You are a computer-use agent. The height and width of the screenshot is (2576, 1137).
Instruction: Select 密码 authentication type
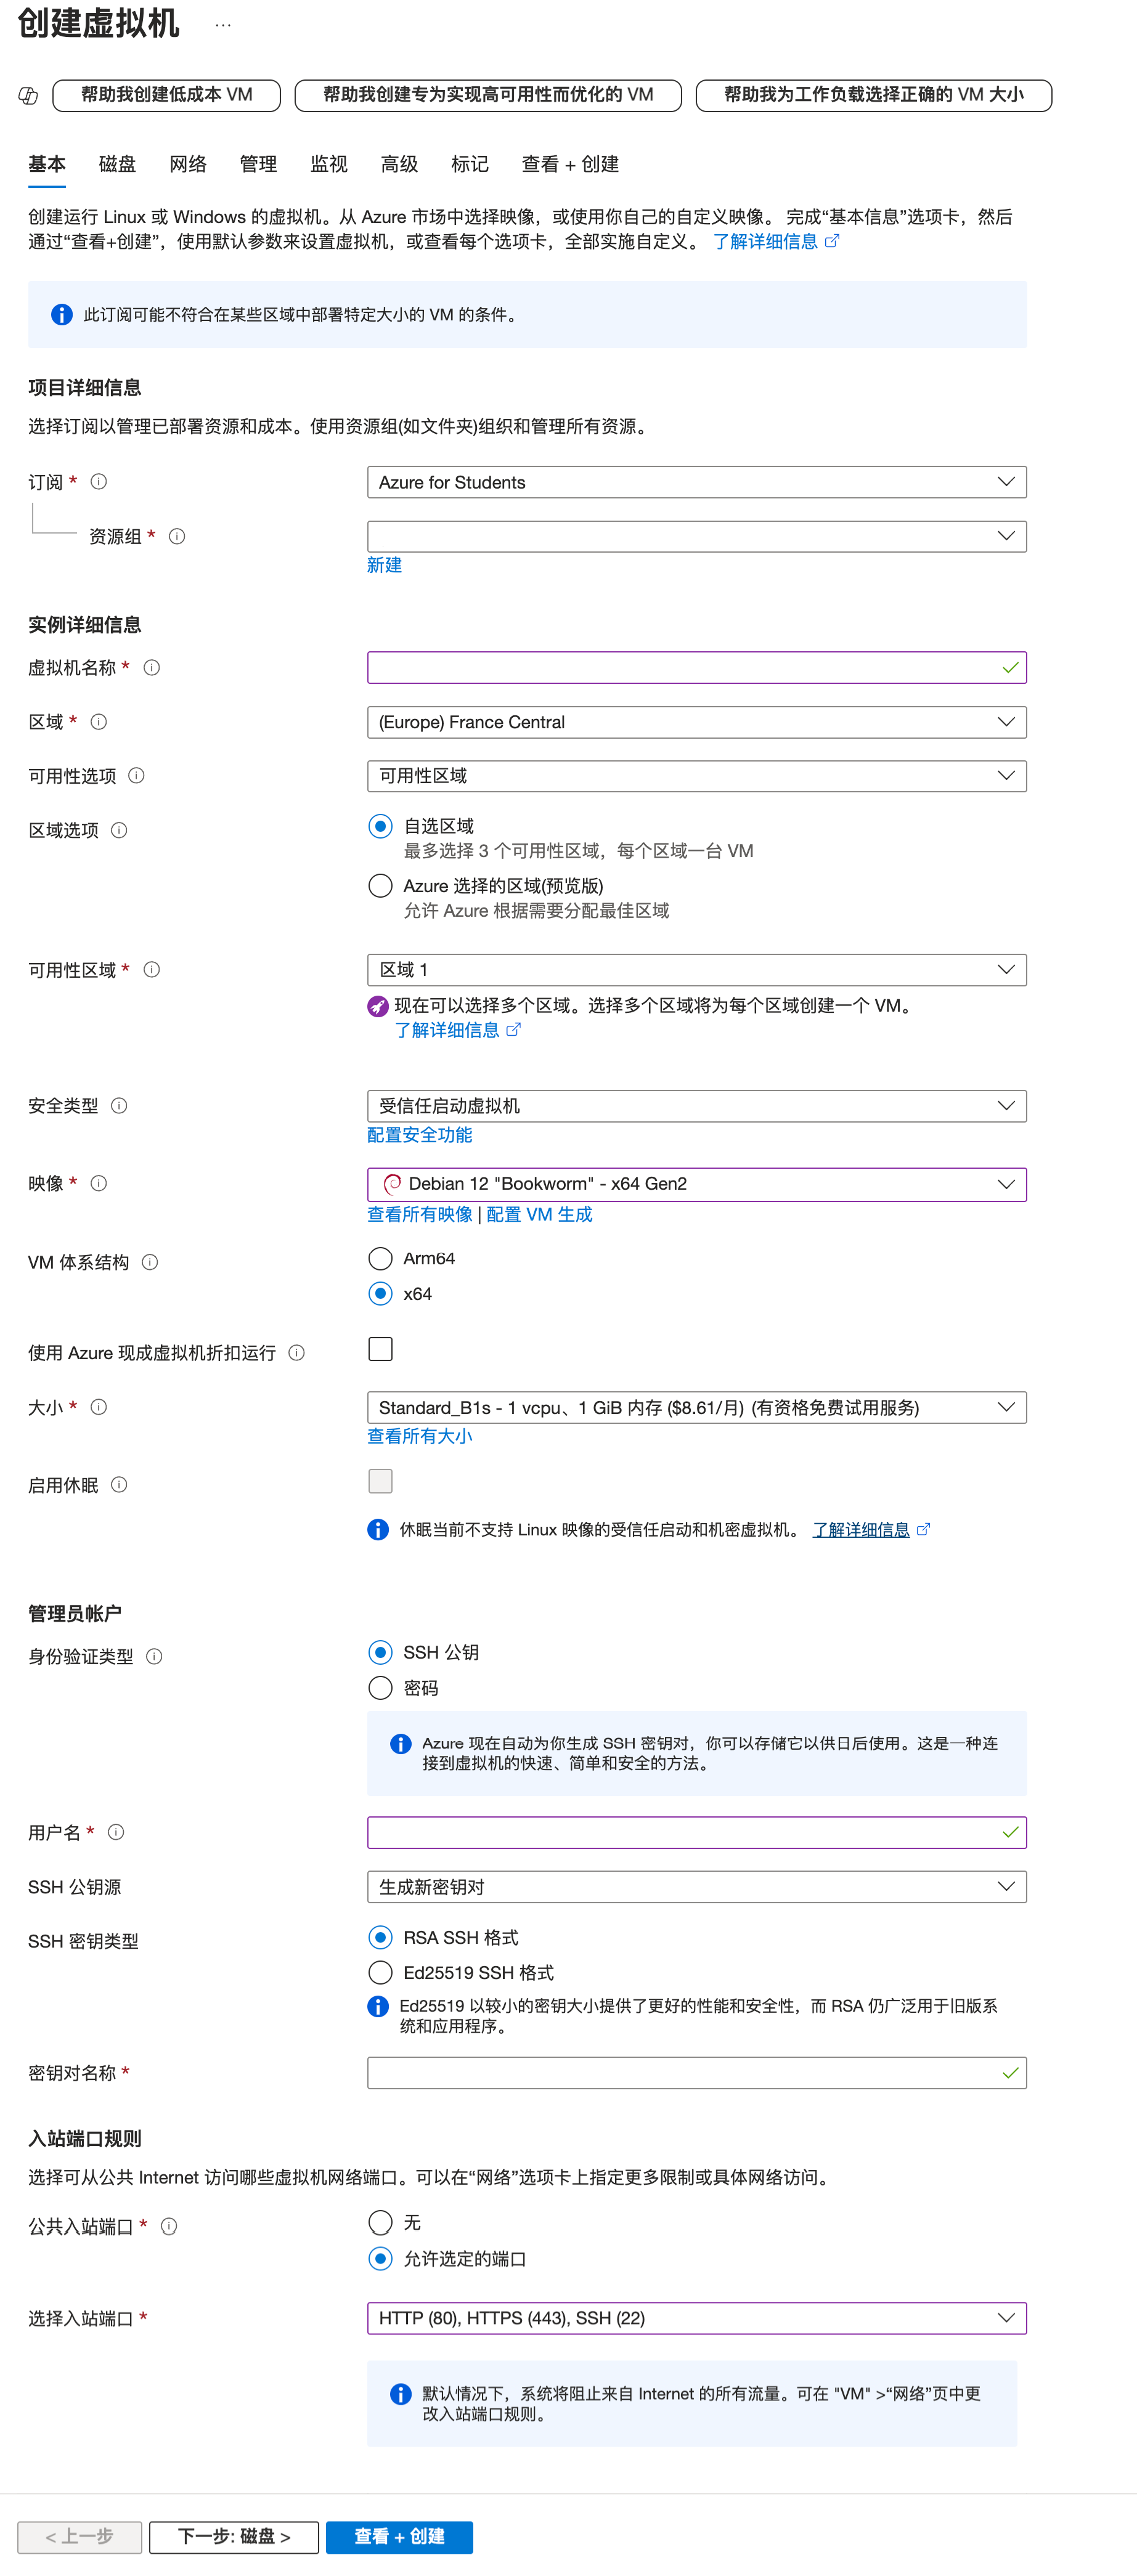380,1688
